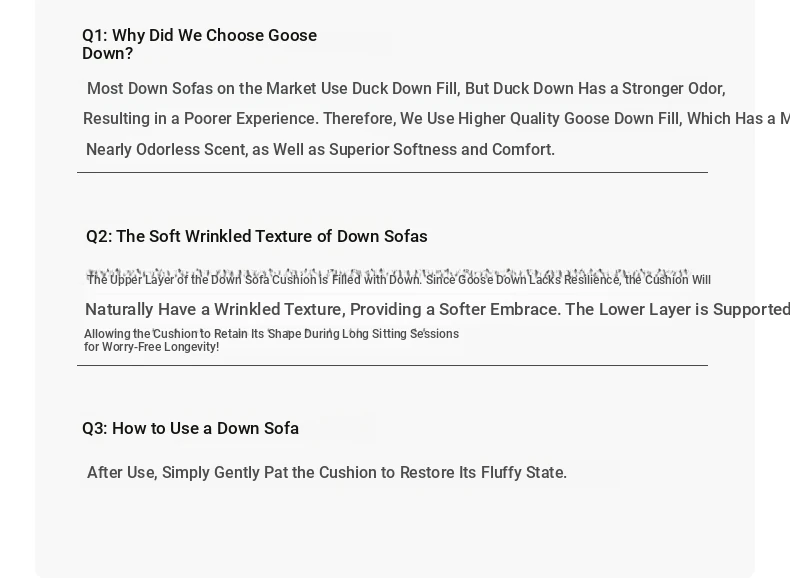Click the words 'Duck Down Fill' in Q1 answer
This screenshot has height=578, width=790.
click(406, 89)
